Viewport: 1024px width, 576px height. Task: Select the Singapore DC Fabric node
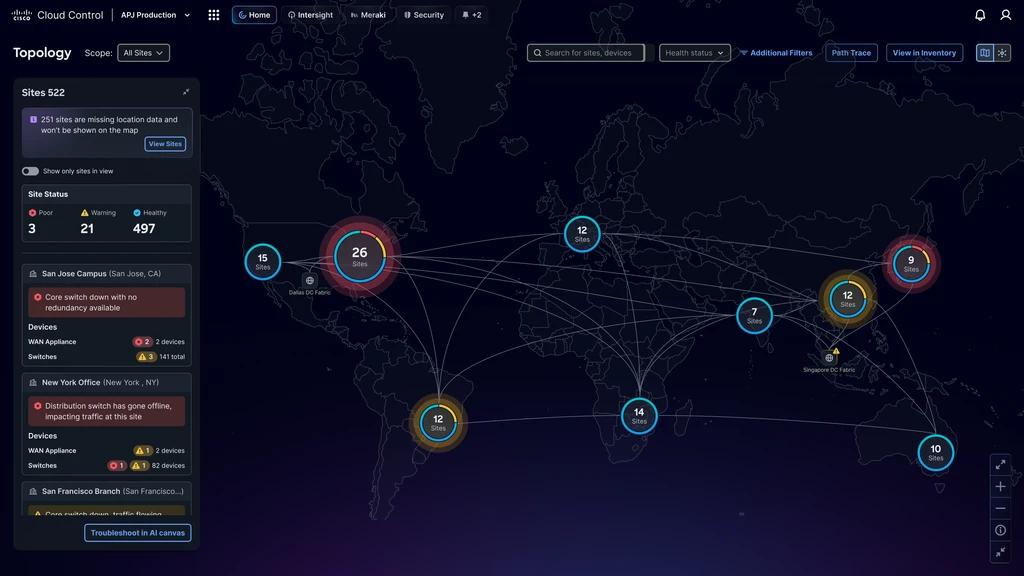click(x=829, y=358)
